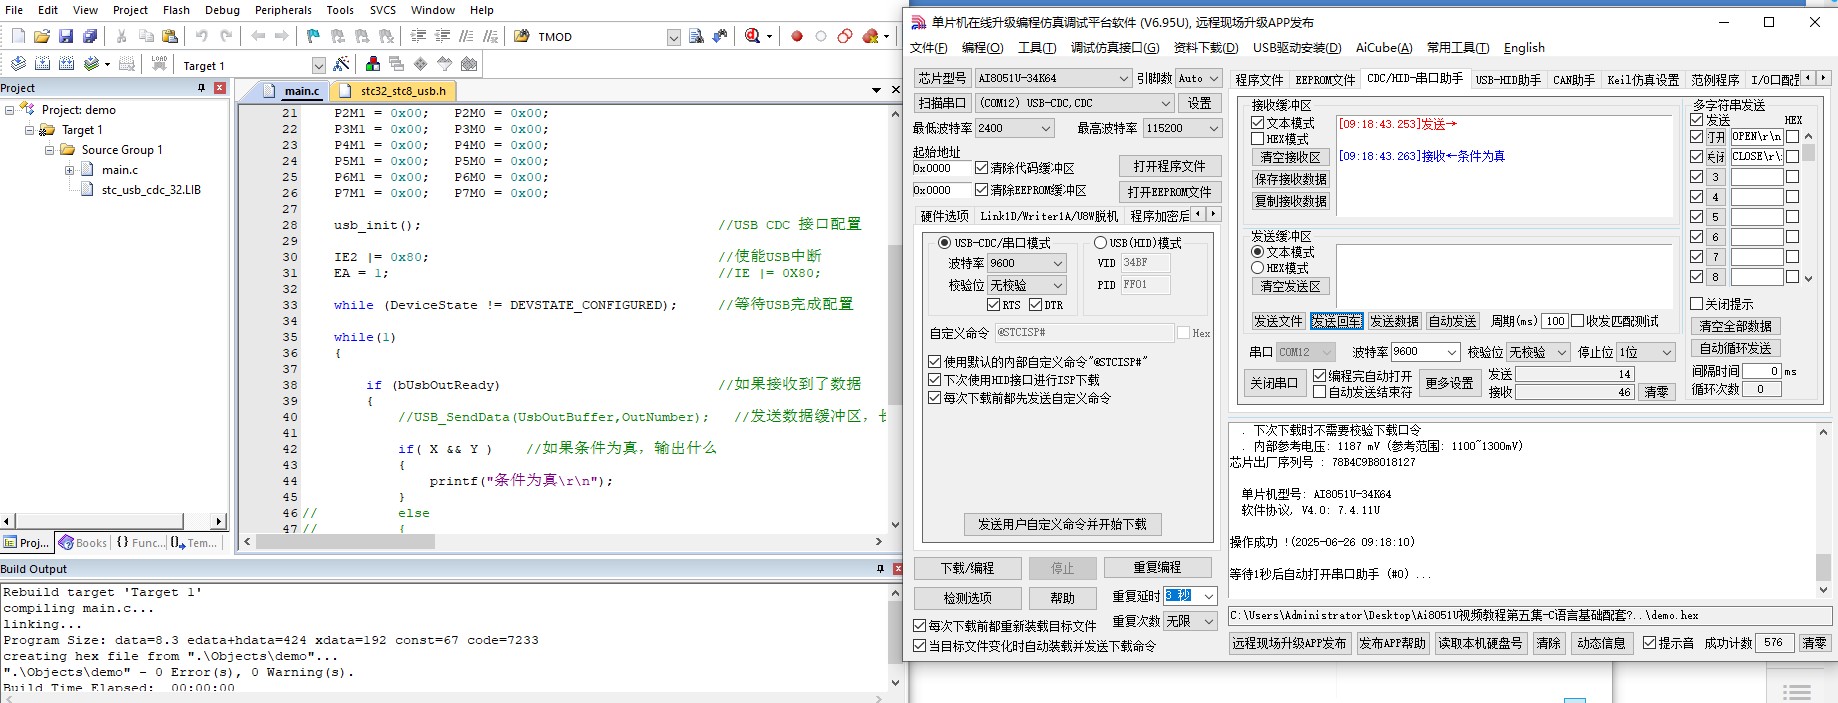
Task: Click the 自定义命令 input field
Action: (x=1083, y=333)
